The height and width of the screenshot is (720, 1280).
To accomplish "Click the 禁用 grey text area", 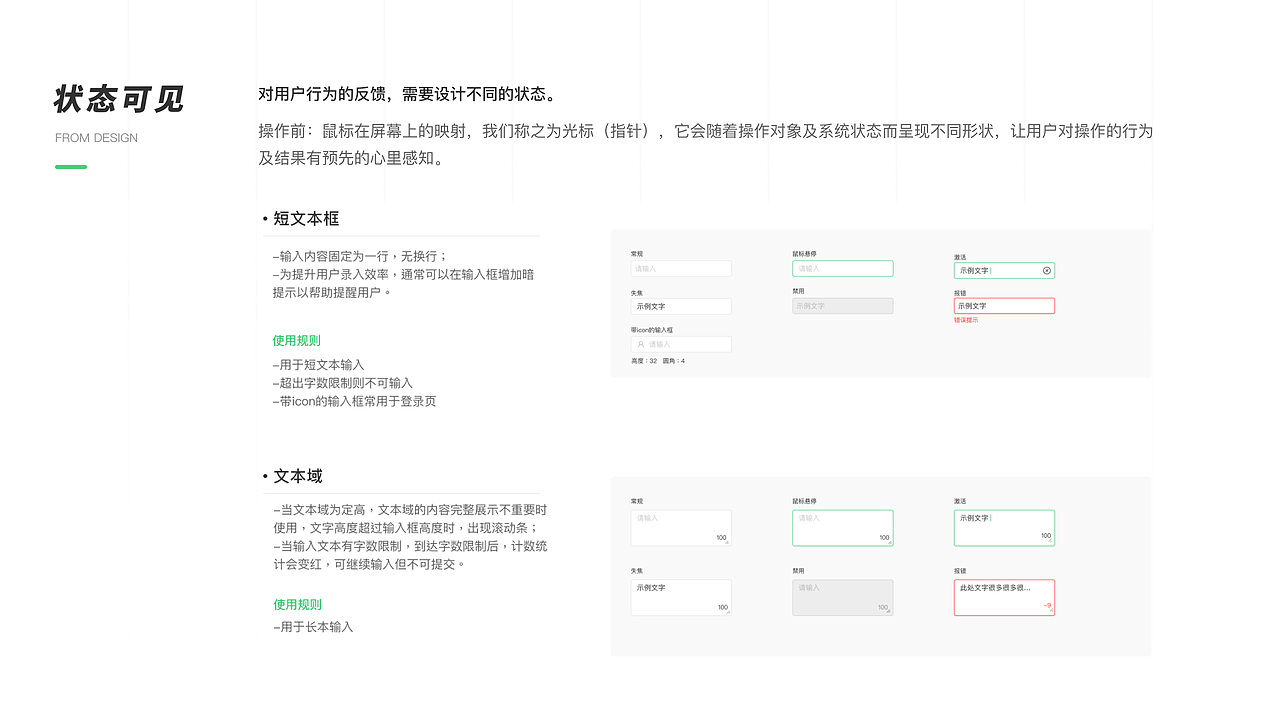I will [x=843, y=598].
